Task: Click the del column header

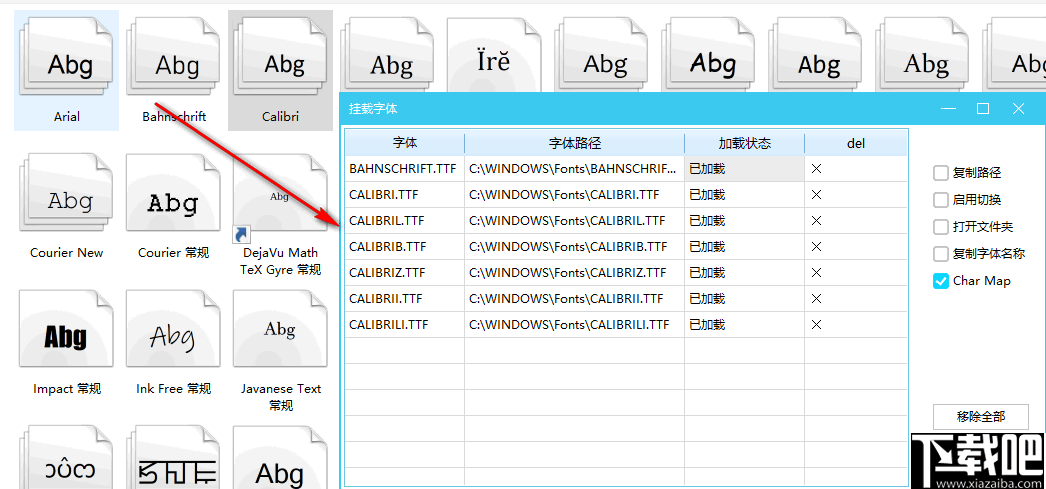Action: pos(856,143)
